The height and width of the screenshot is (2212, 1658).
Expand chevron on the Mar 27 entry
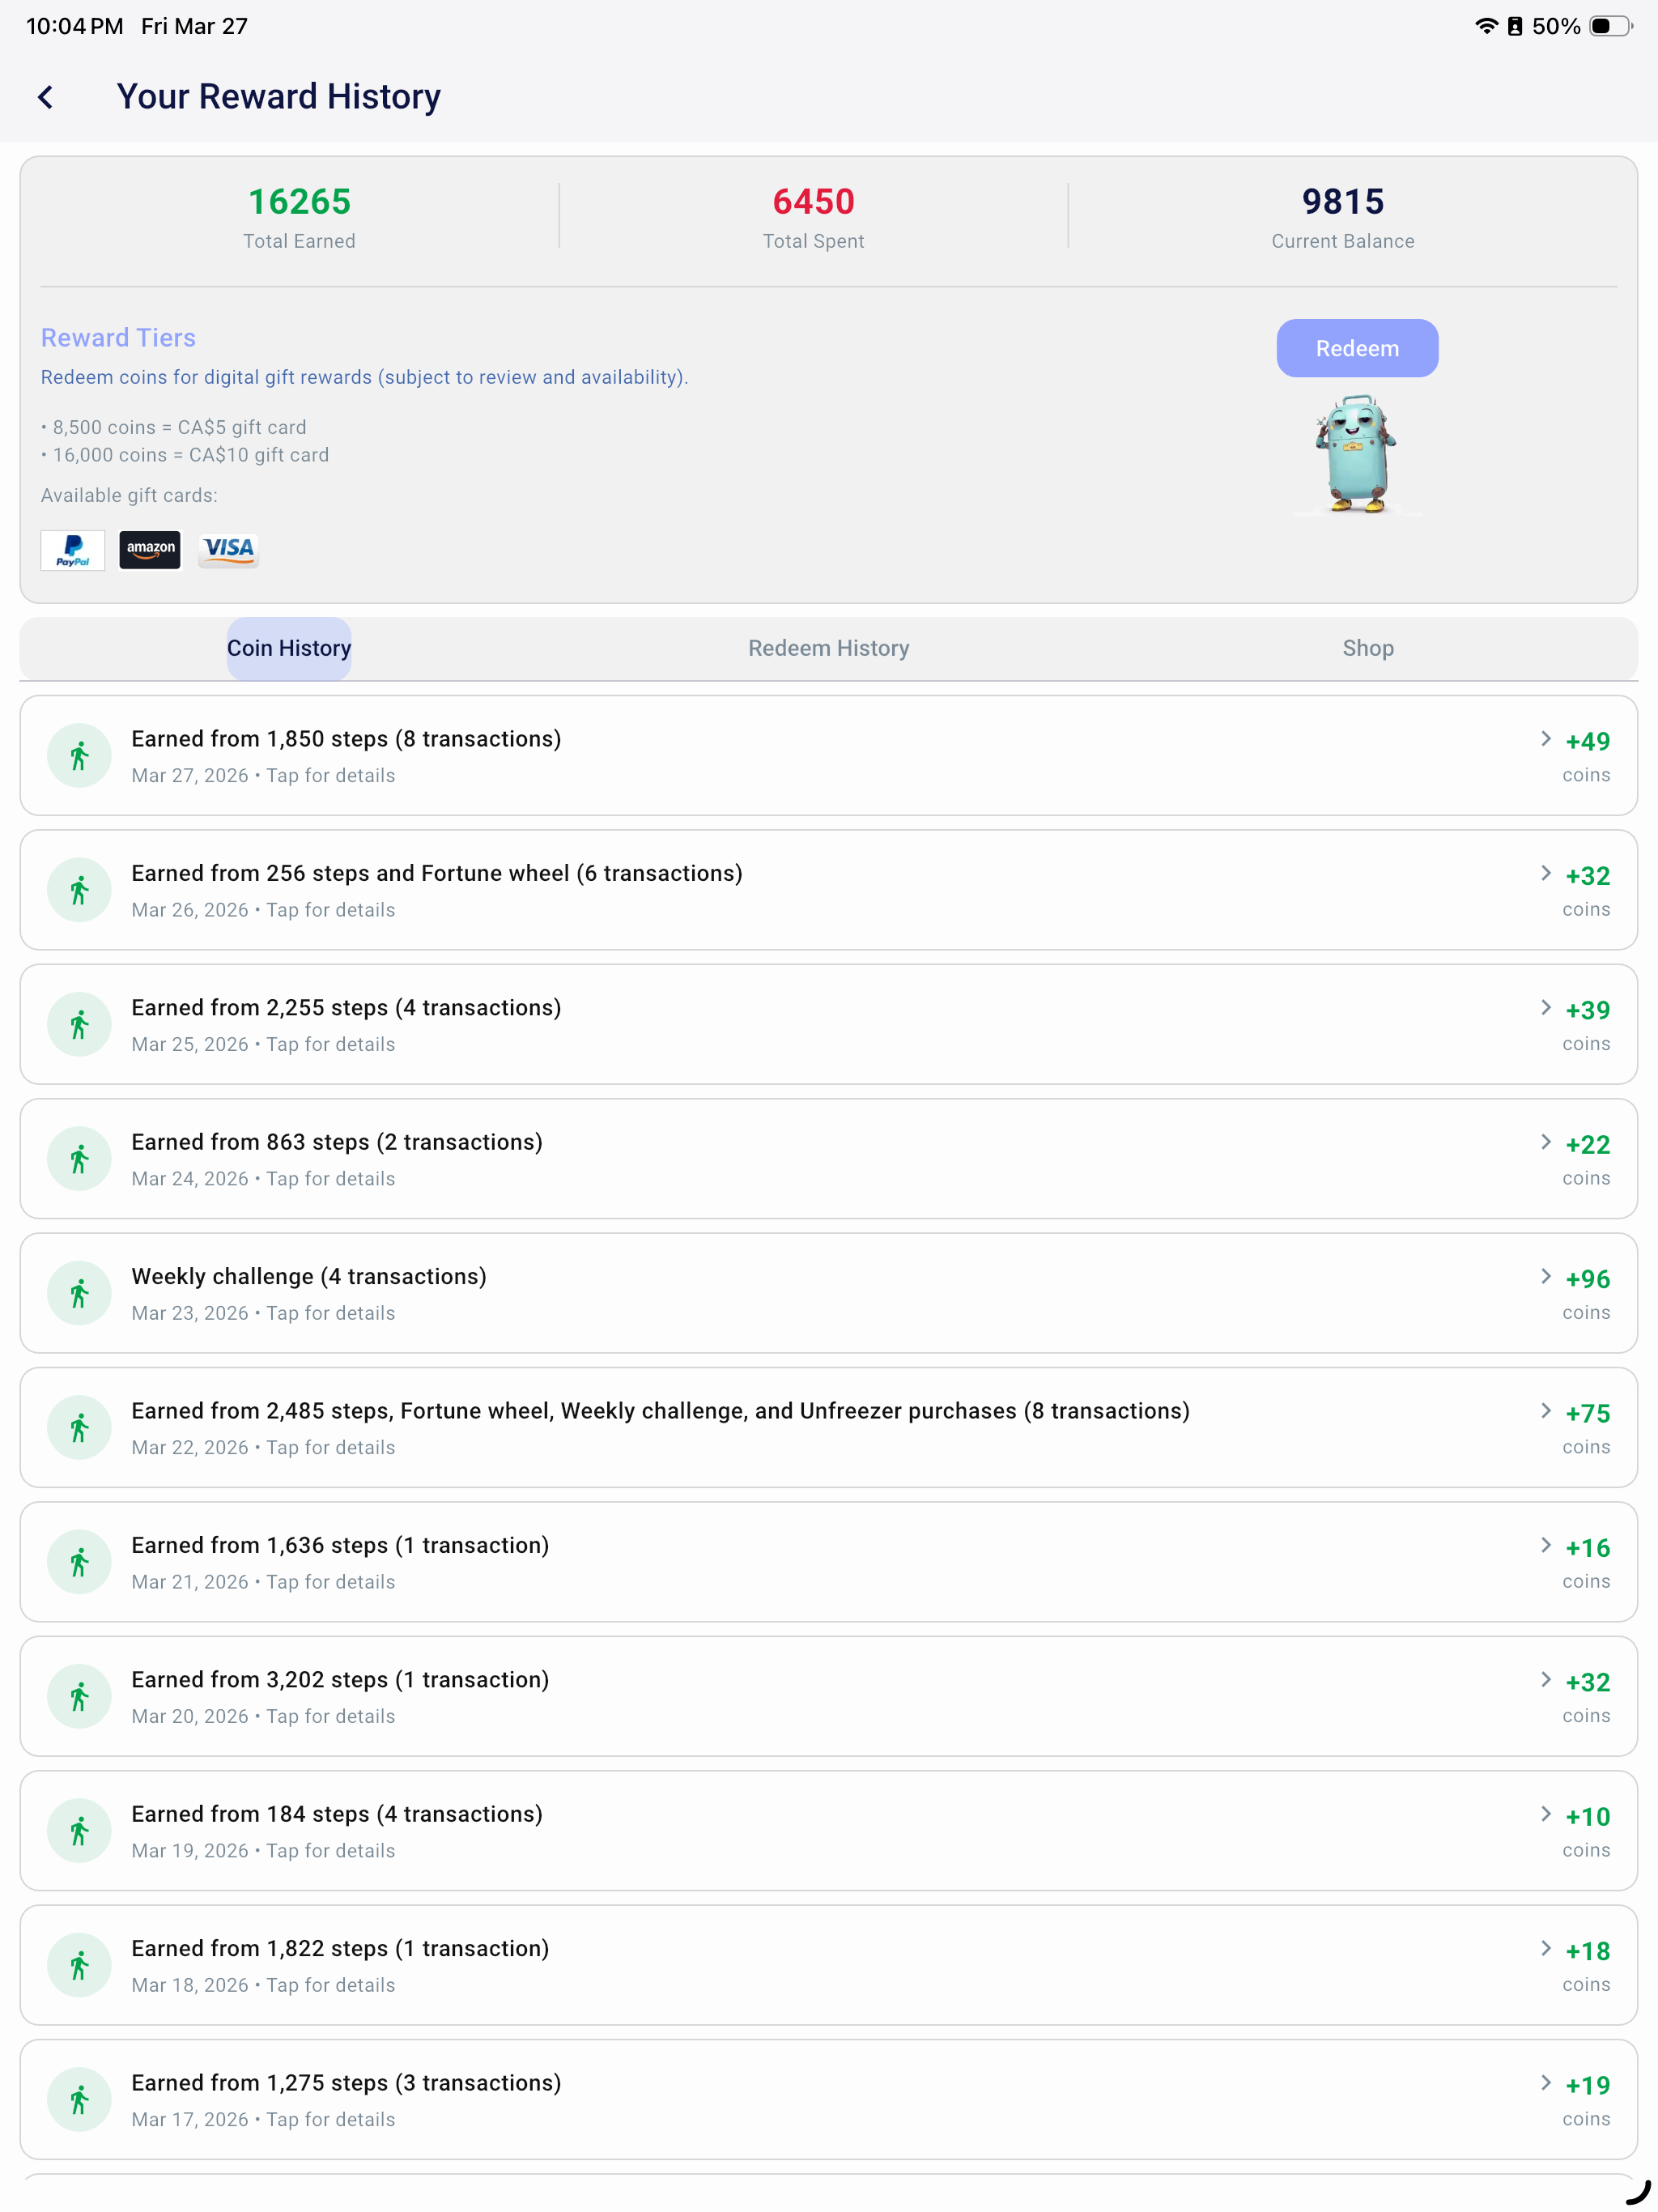click(1546, 739)
